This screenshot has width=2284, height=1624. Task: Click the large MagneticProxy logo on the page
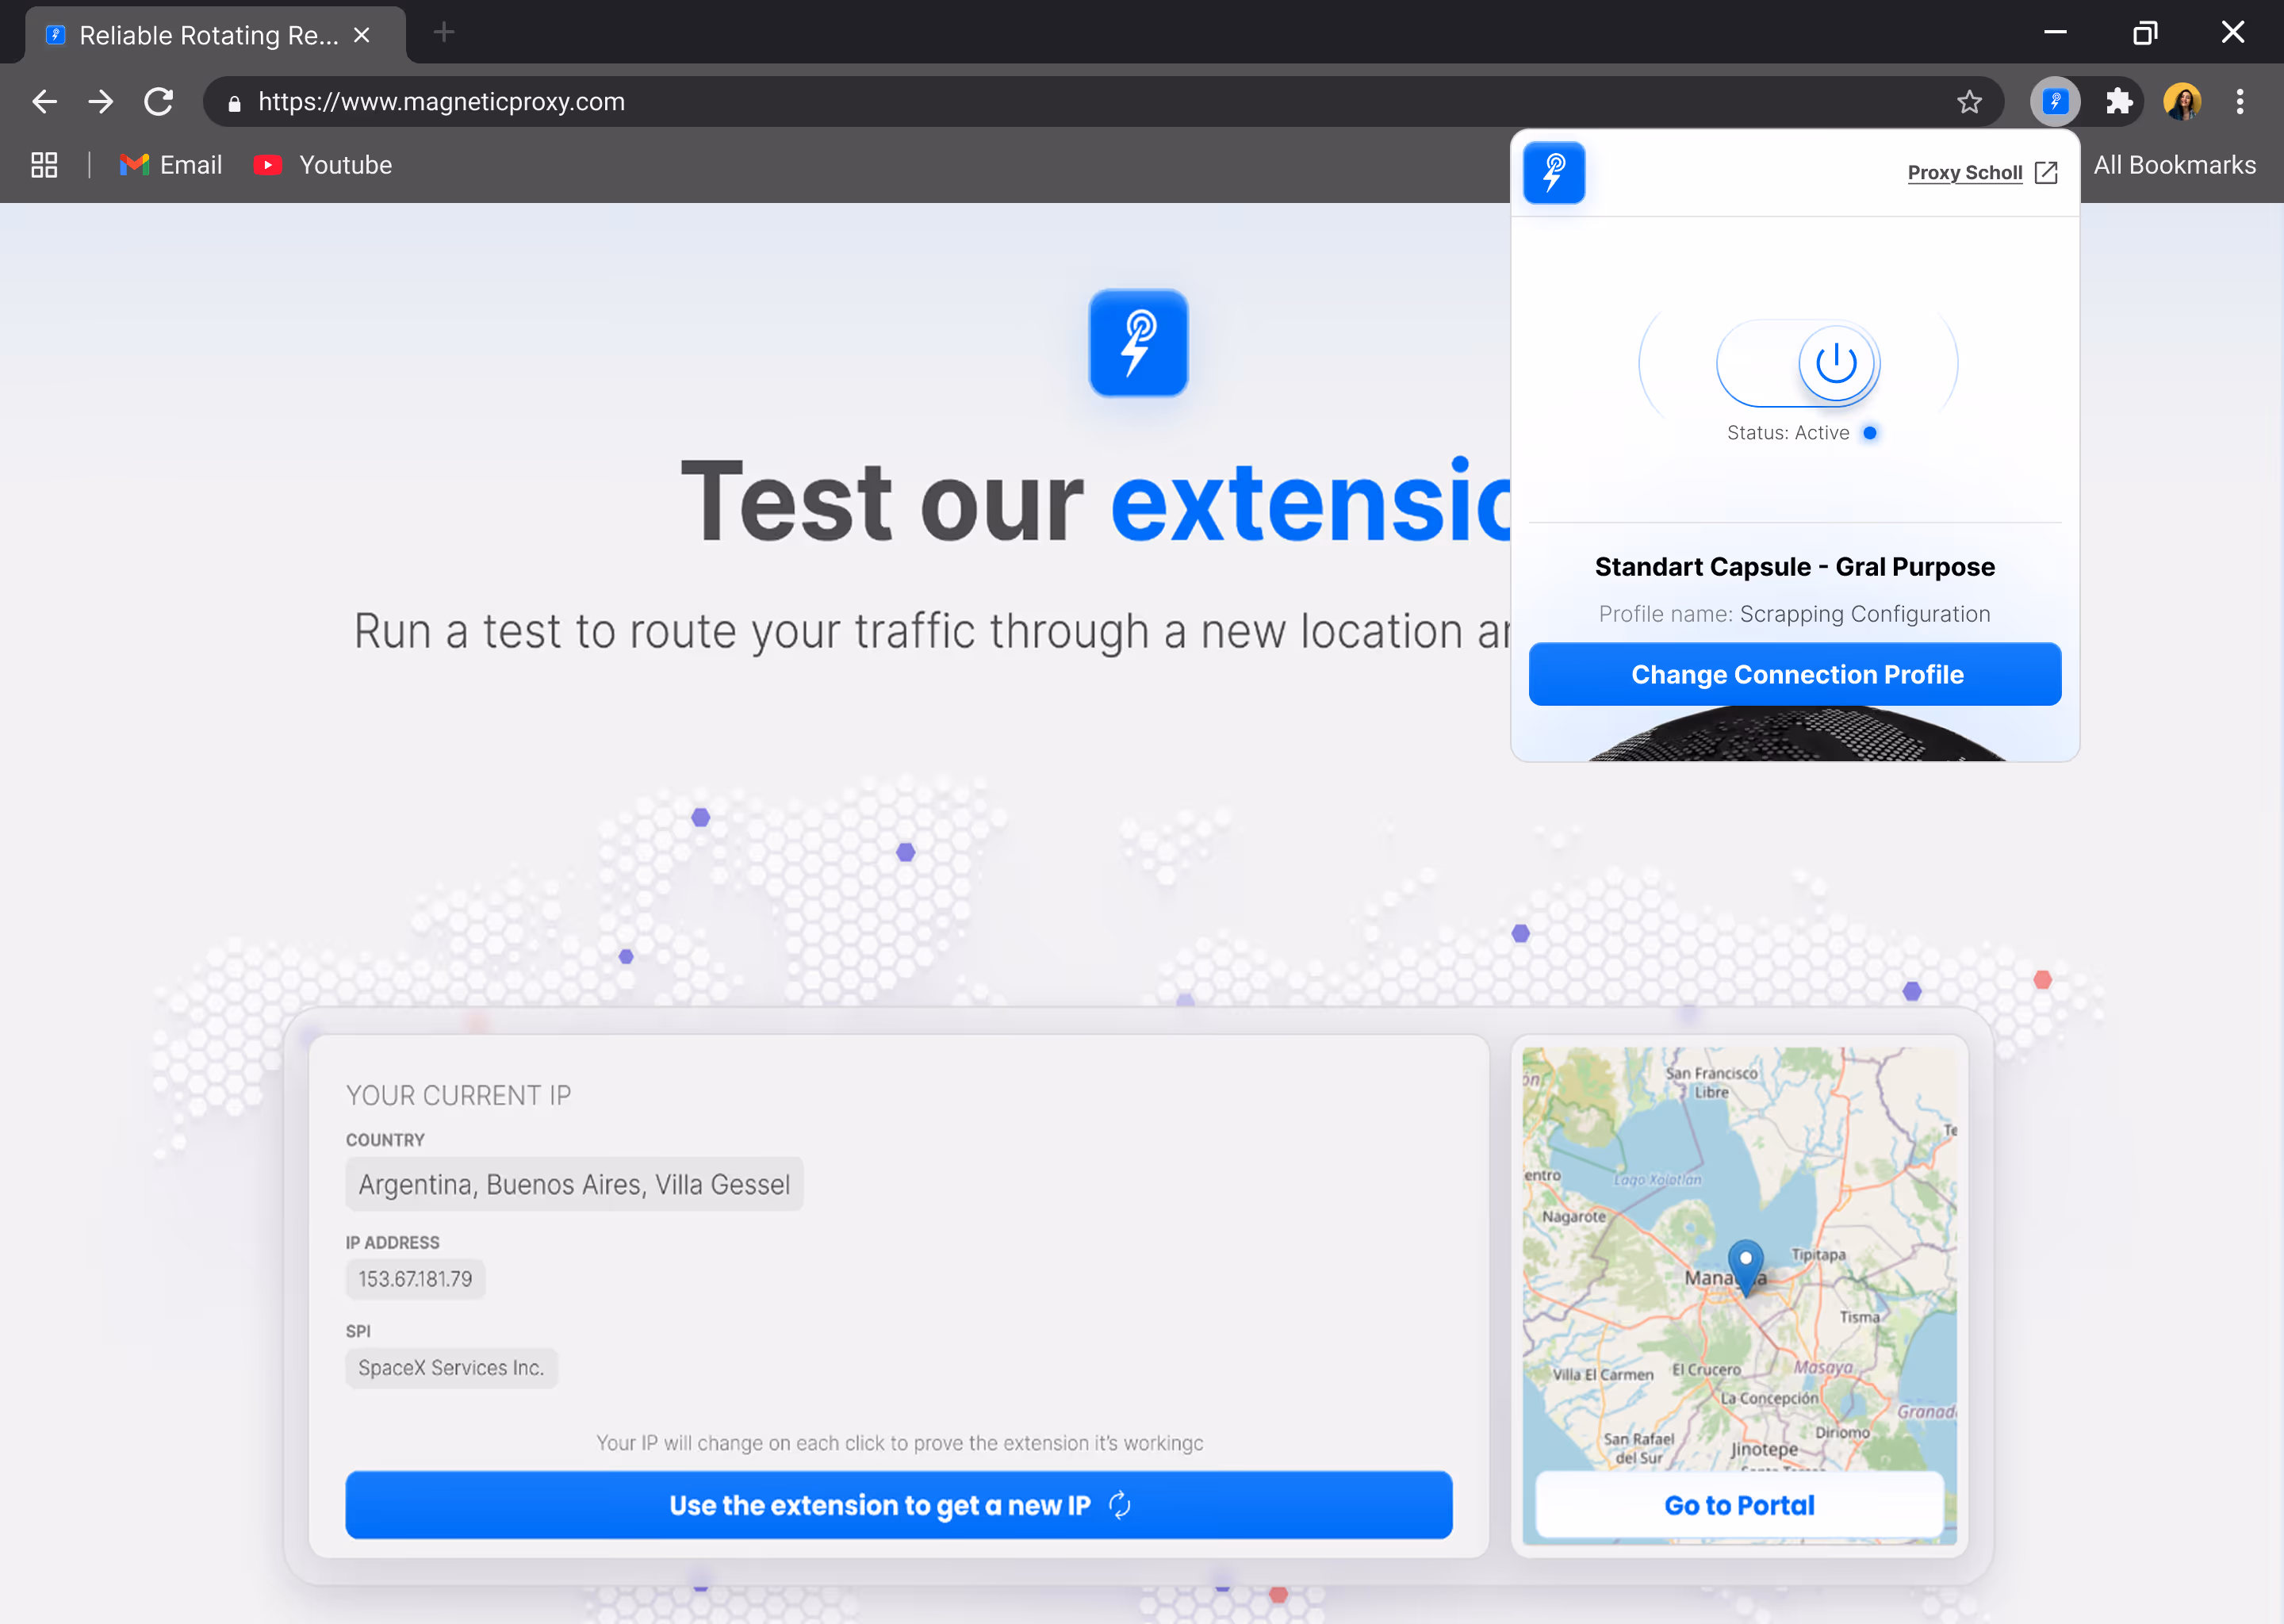click(1138, 343)
